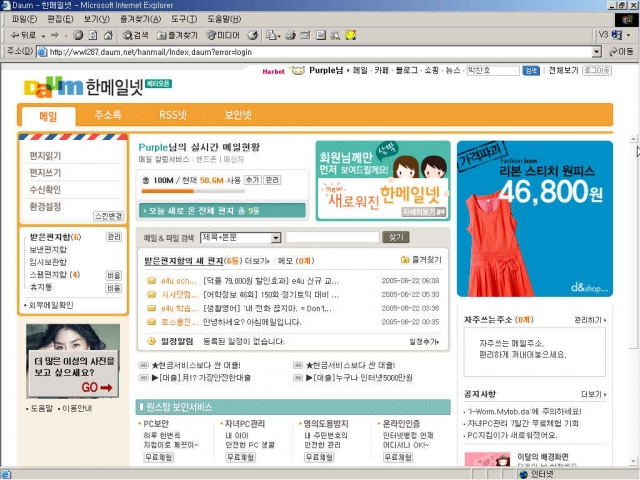Click the Daum logo
Screen dimensions: 640x480
coord(53,87)
